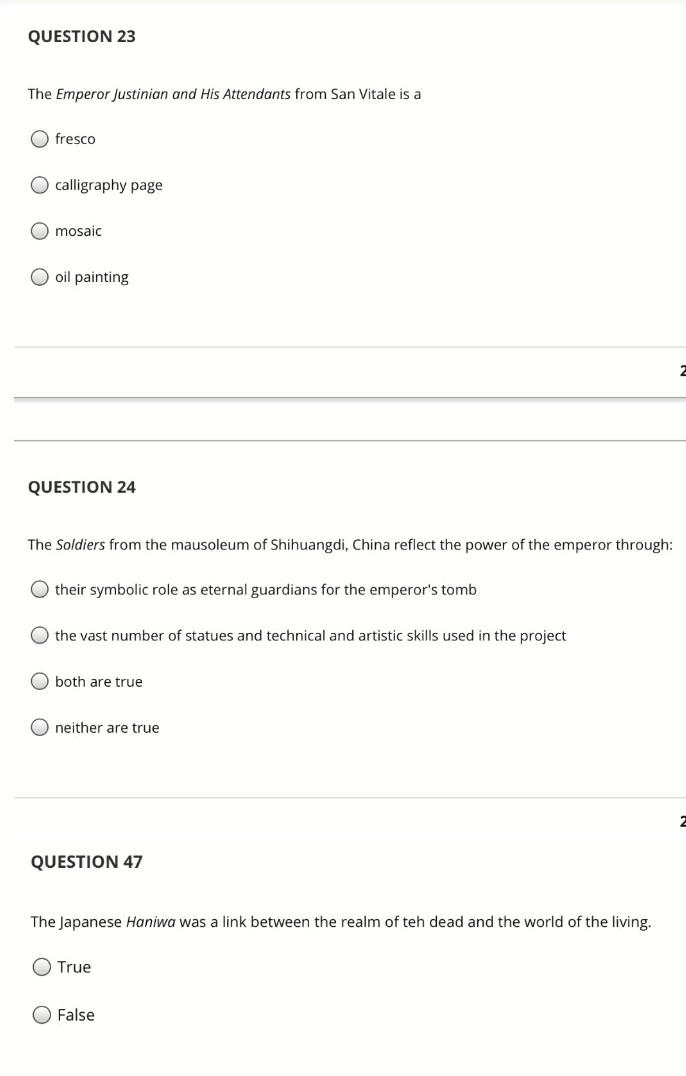Viewport: 686px width, 1076px height.
Task: Select the "fresco" answer option
Action: pos(40,139)
